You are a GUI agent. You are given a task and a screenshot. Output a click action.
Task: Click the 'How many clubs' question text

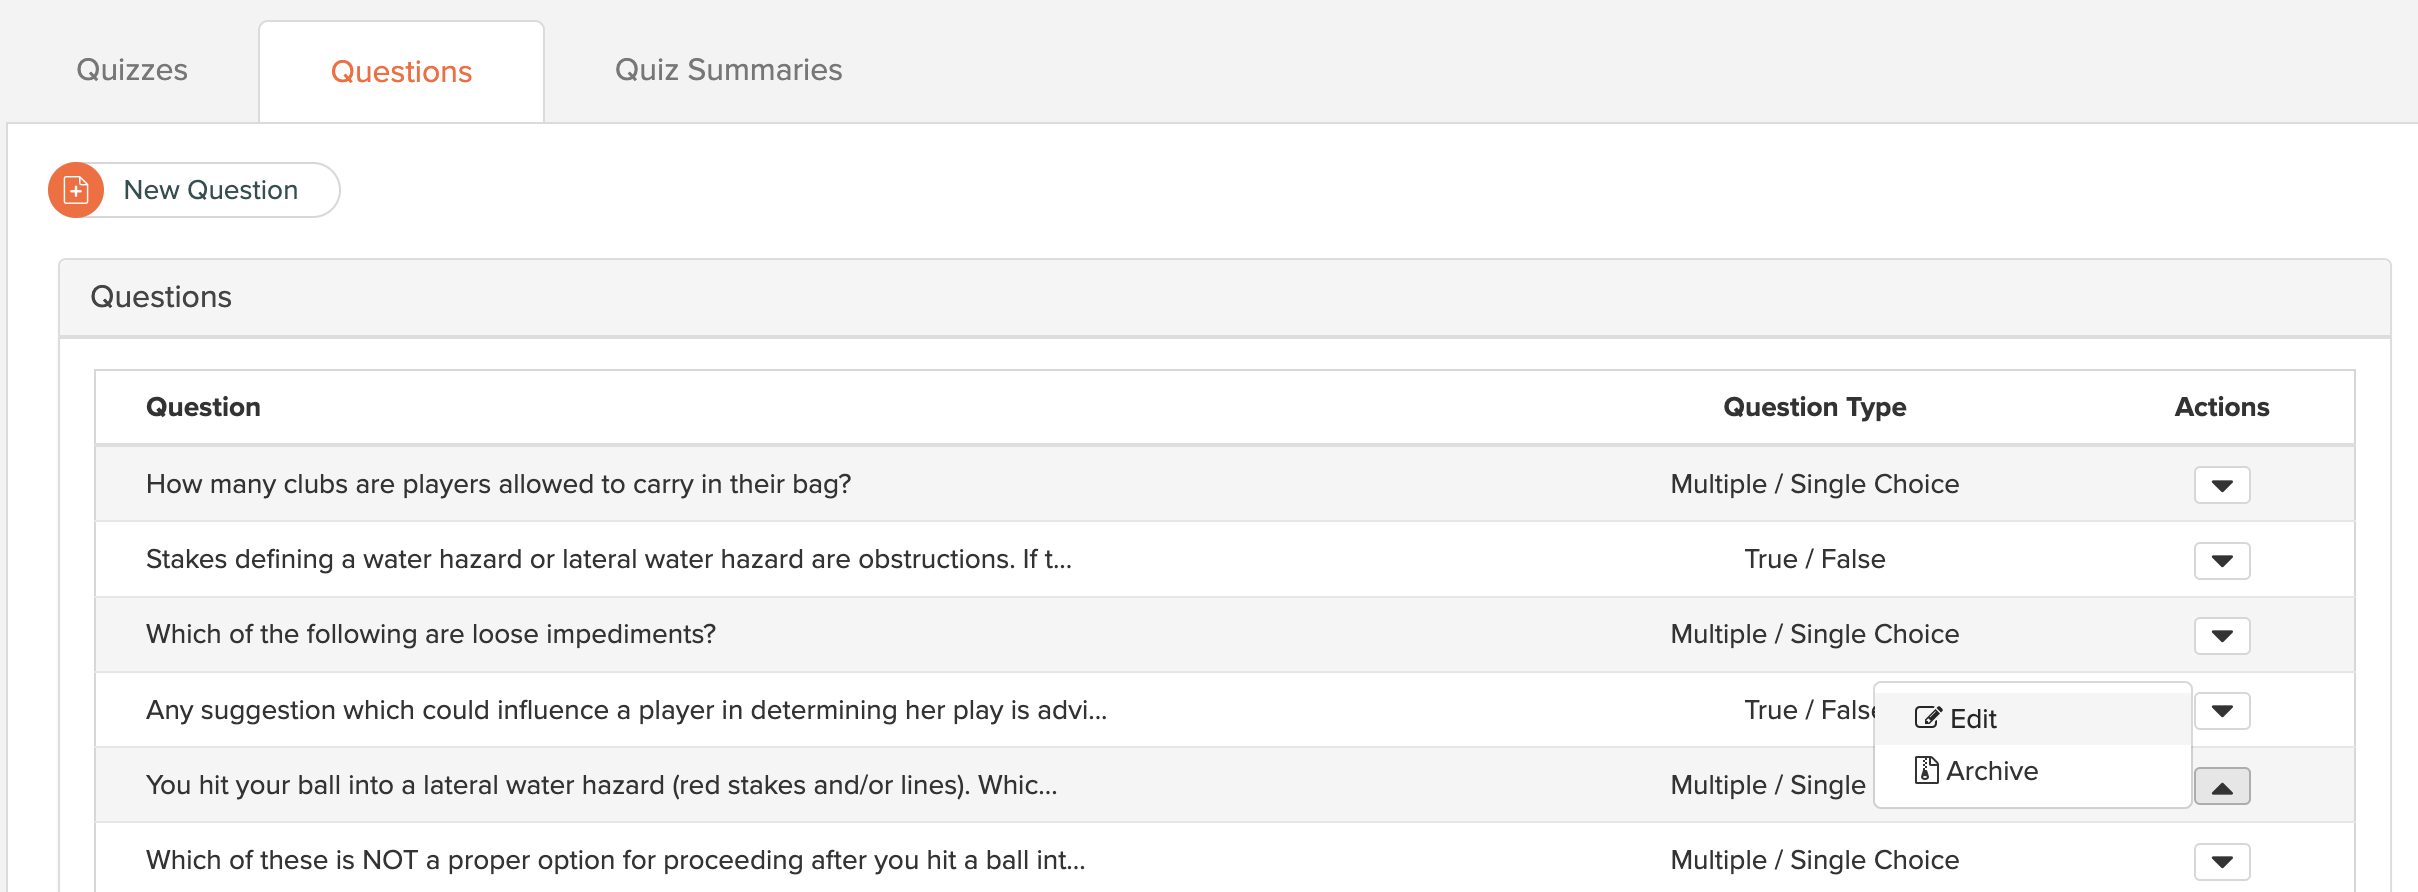coord(498,484)
